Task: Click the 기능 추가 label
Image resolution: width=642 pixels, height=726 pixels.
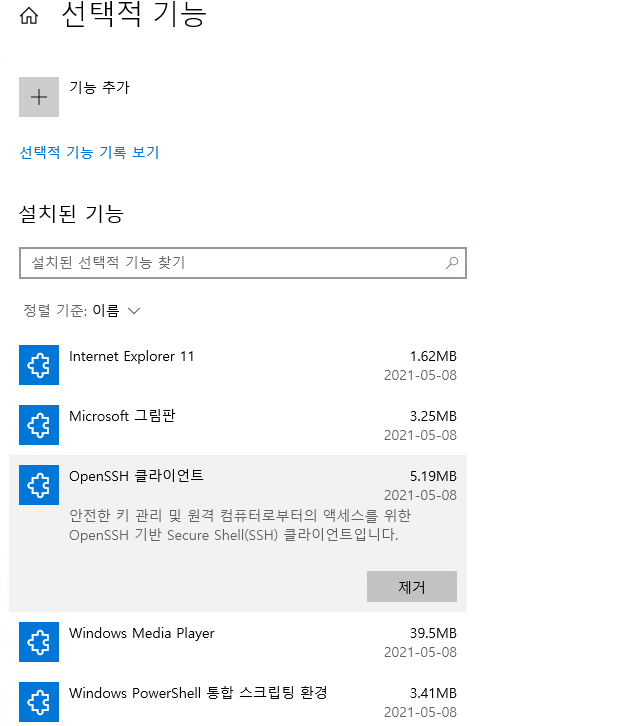Action: [x=100, y=87]
